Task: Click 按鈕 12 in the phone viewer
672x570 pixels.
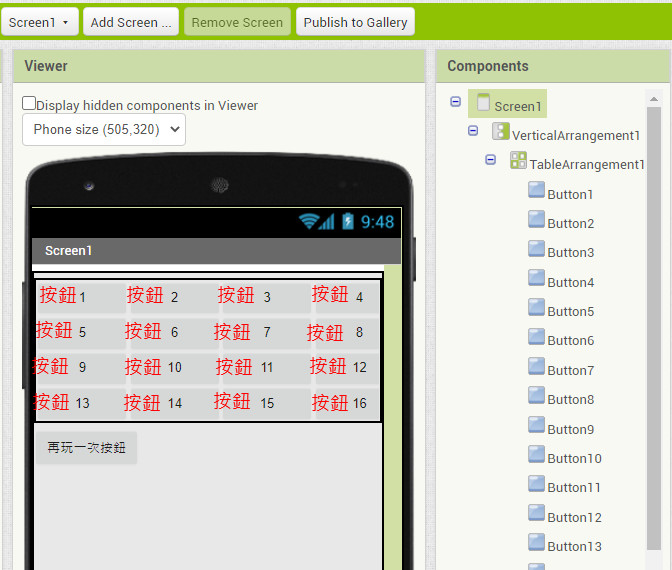Action: point(345,367)
